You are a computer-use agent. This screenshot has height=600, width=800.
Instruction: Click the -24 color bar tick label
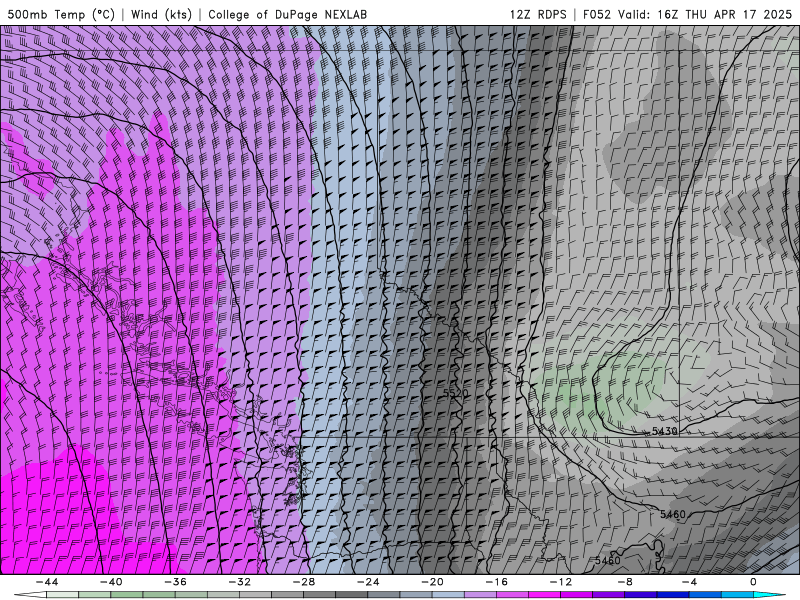point(368,582)
